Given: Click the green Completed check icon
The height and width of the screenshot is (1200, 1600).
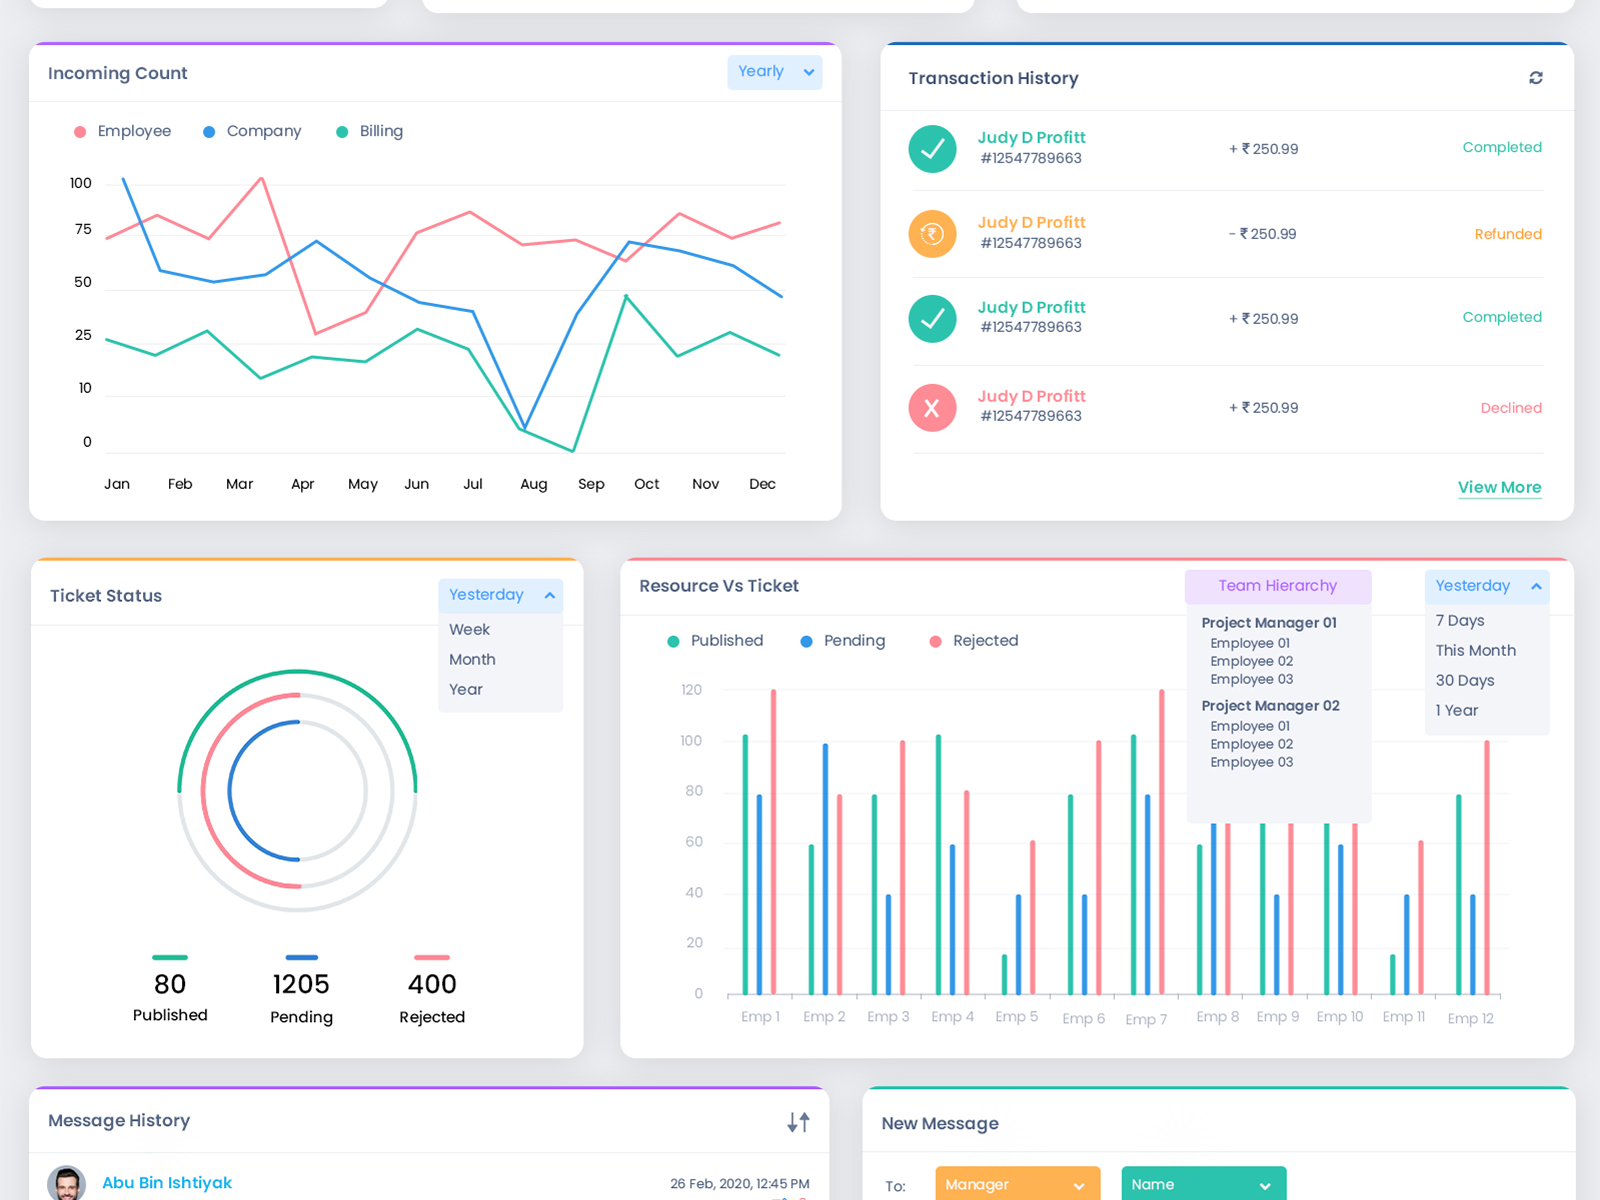Looking at the screenshot, I should pyautogui.click(x=932, y=149).
